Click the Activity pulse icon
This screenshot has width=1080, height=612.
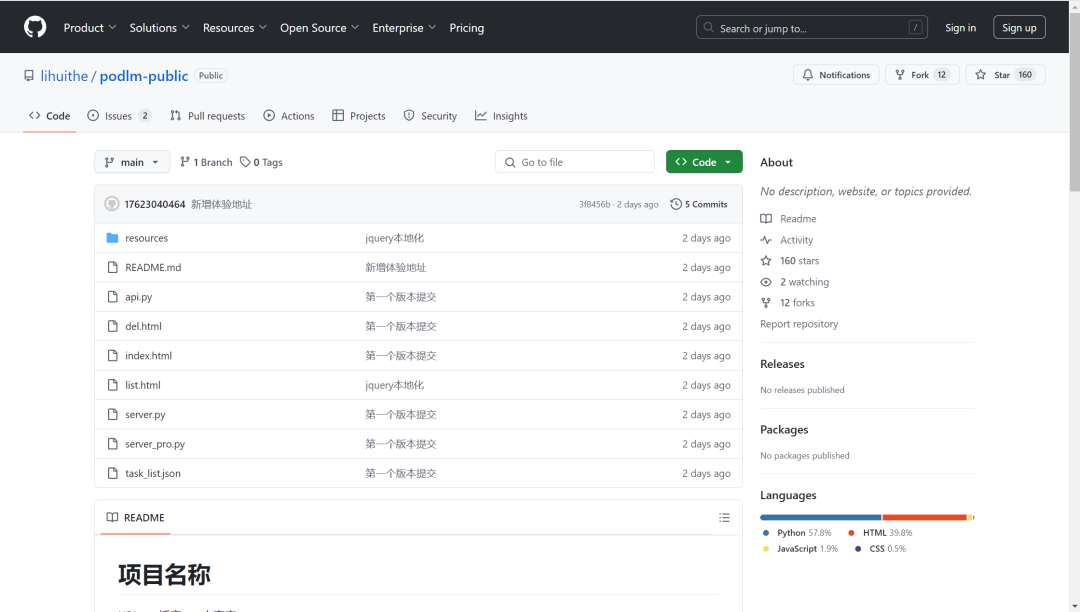(x=766, y=240)
